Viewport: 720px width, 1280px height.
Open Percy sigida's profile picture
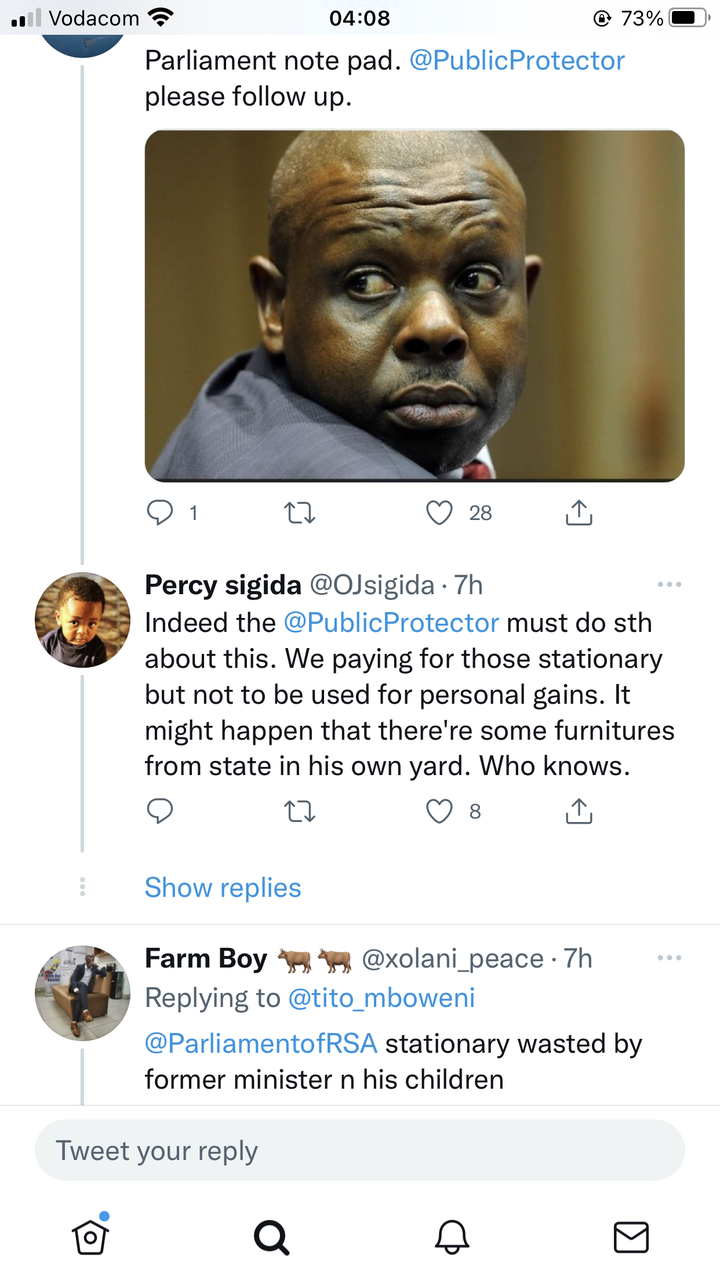pyautogui.click(x=83, y=619)
